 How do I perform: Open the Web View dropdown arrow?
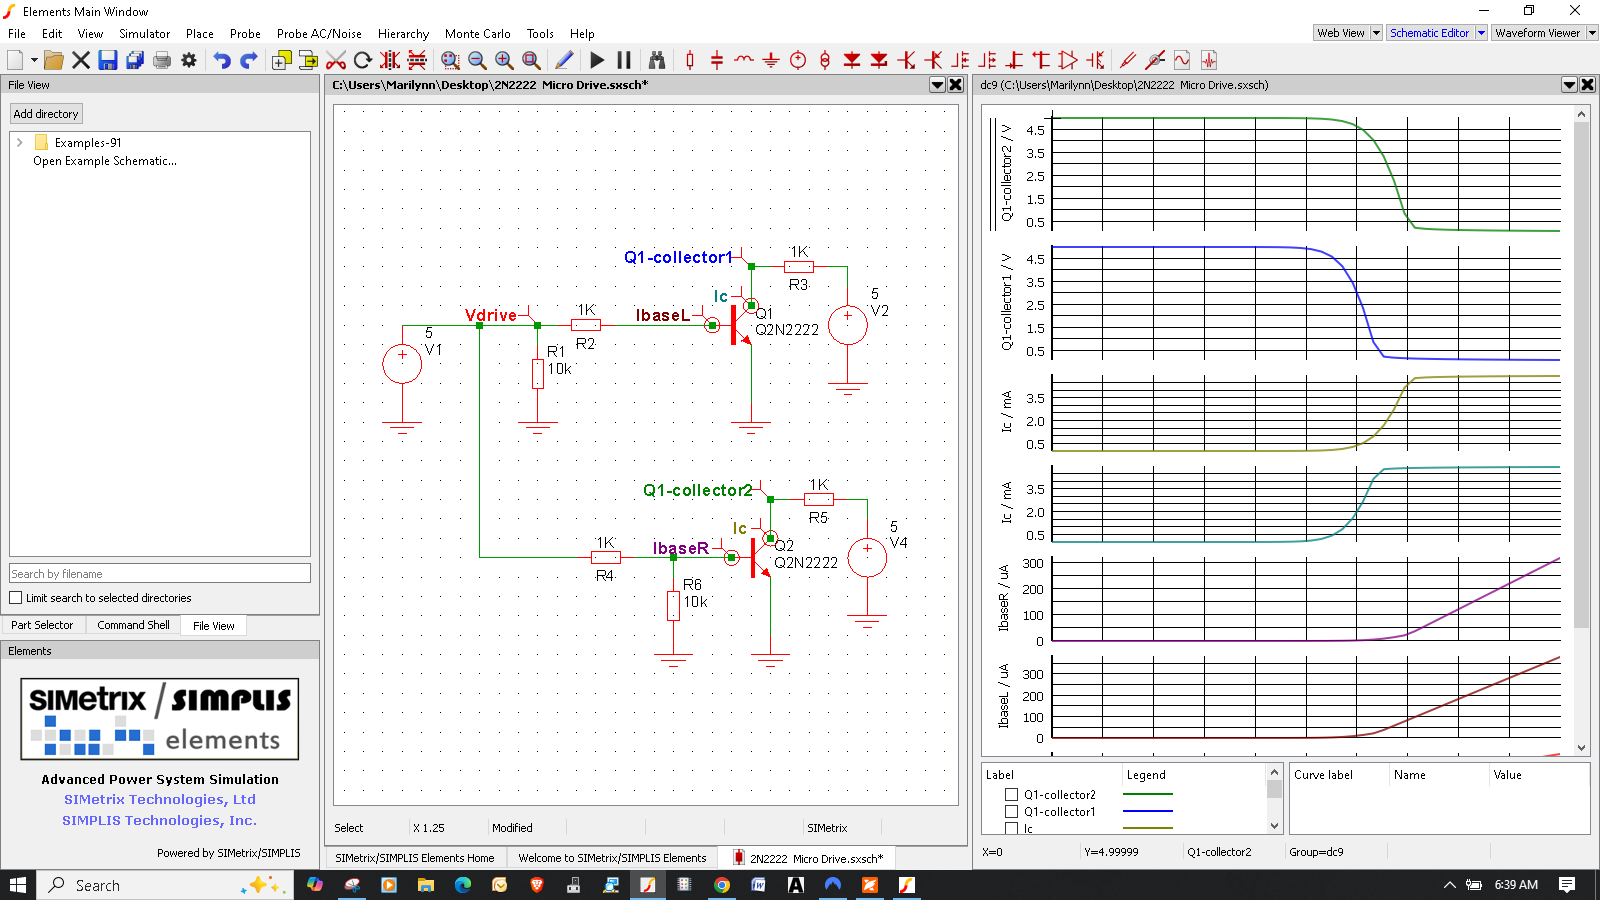(x=1376, y=33)
